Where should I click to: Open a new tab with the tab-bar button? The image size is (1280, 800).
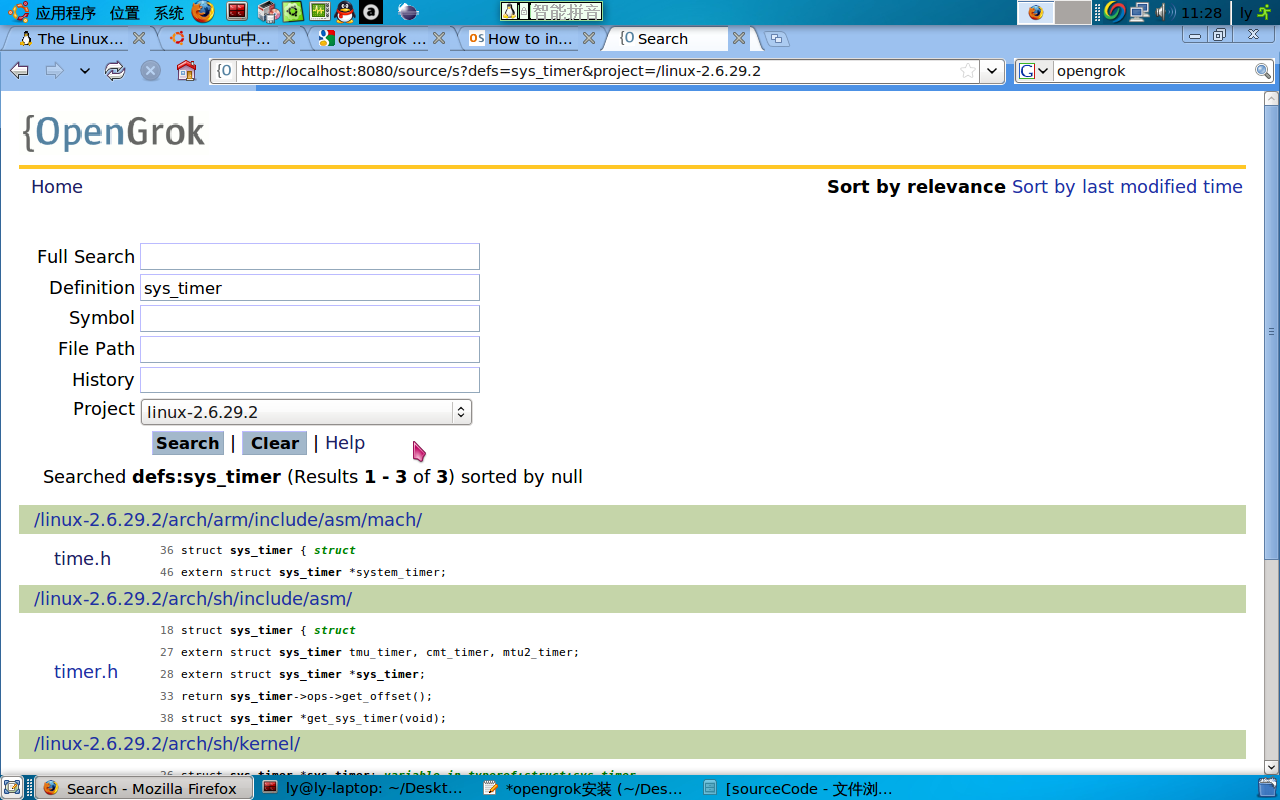[x=776, y=39]
